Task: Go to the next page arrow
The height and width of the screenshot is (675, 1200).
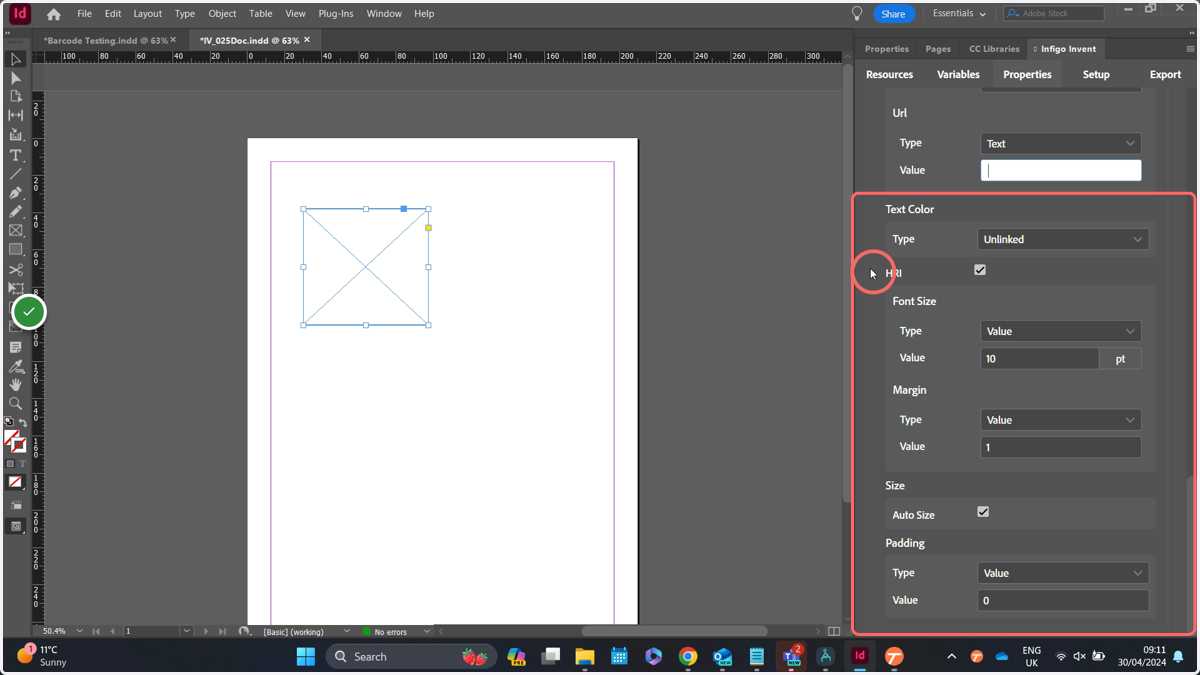Action: (206, 631)
